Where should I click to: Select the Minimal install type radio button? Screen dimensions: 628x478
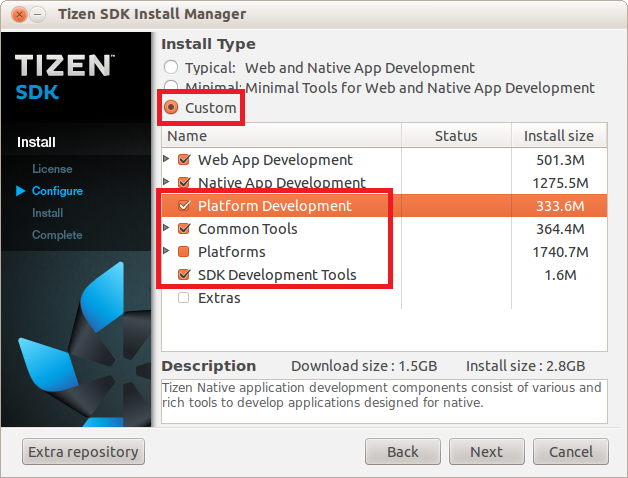point(171,85)
